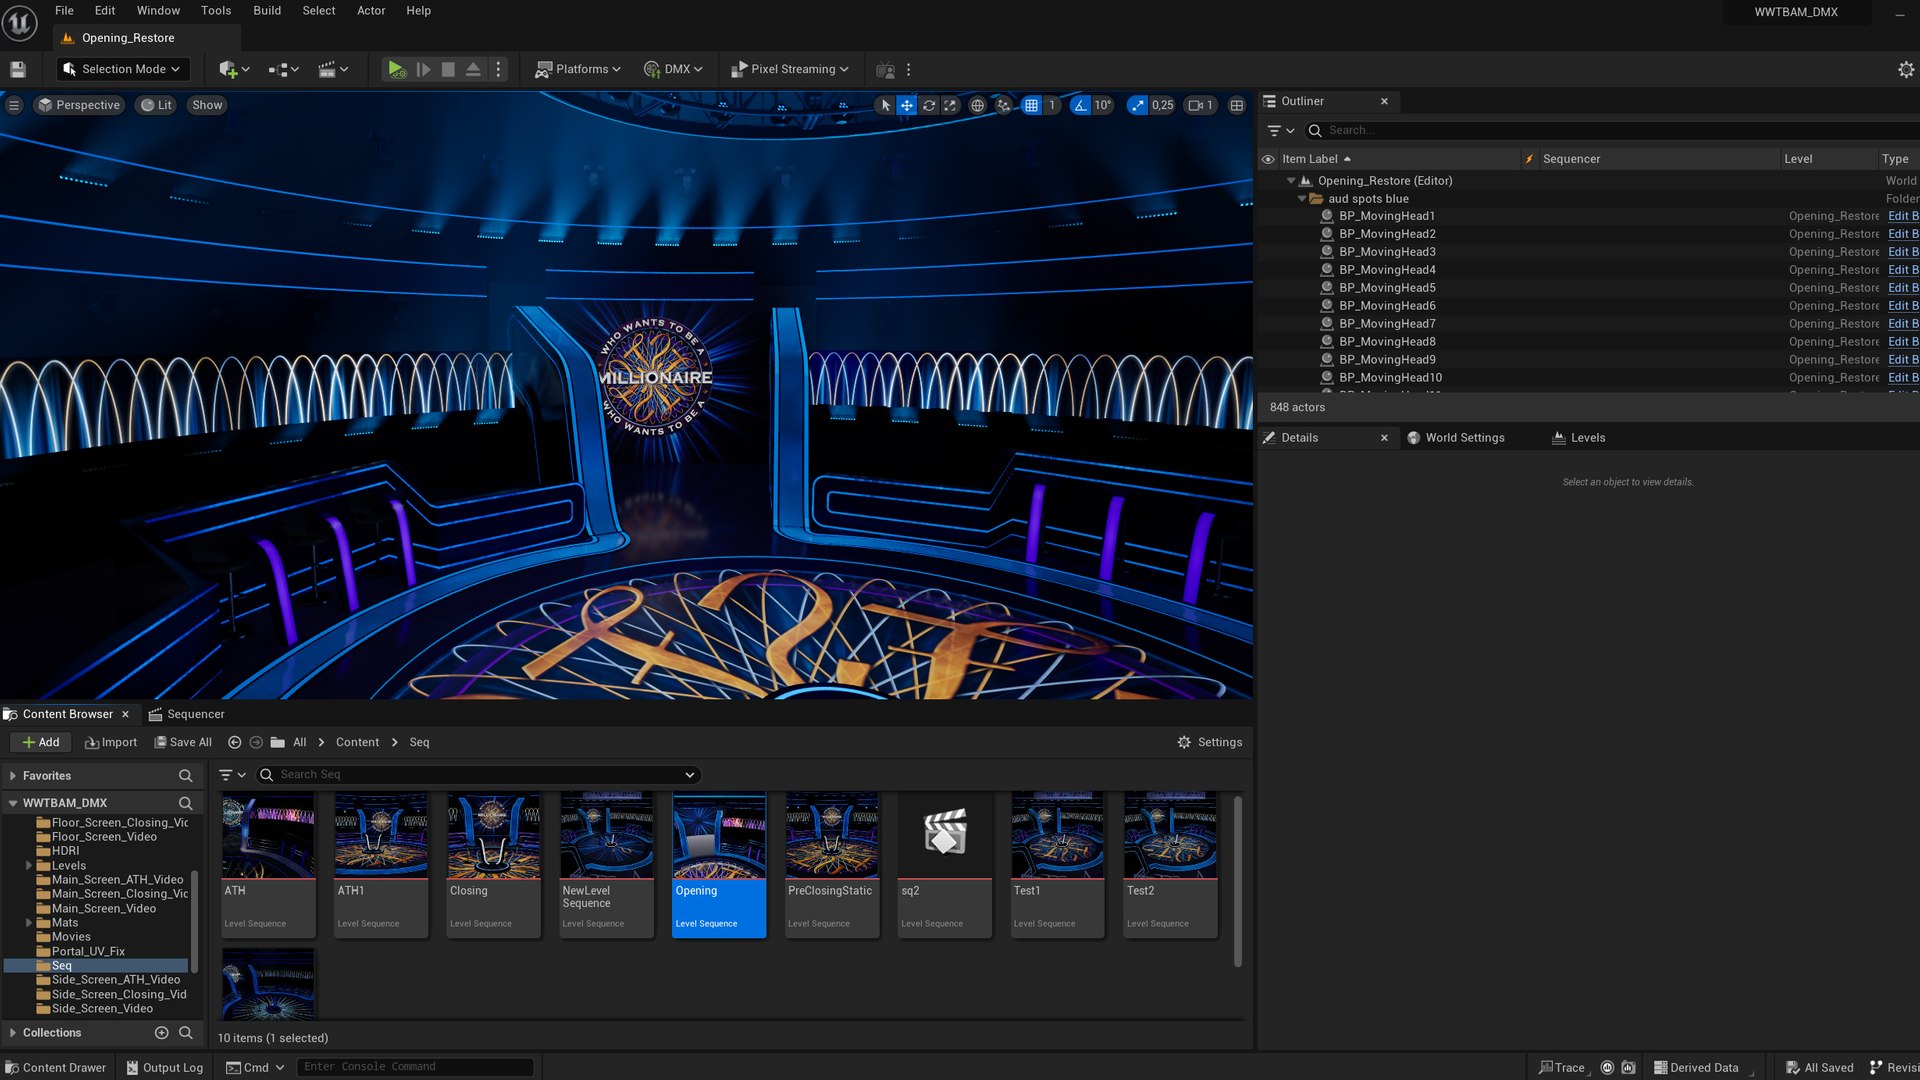Click the Search Seq field

(x=478, y=775)
